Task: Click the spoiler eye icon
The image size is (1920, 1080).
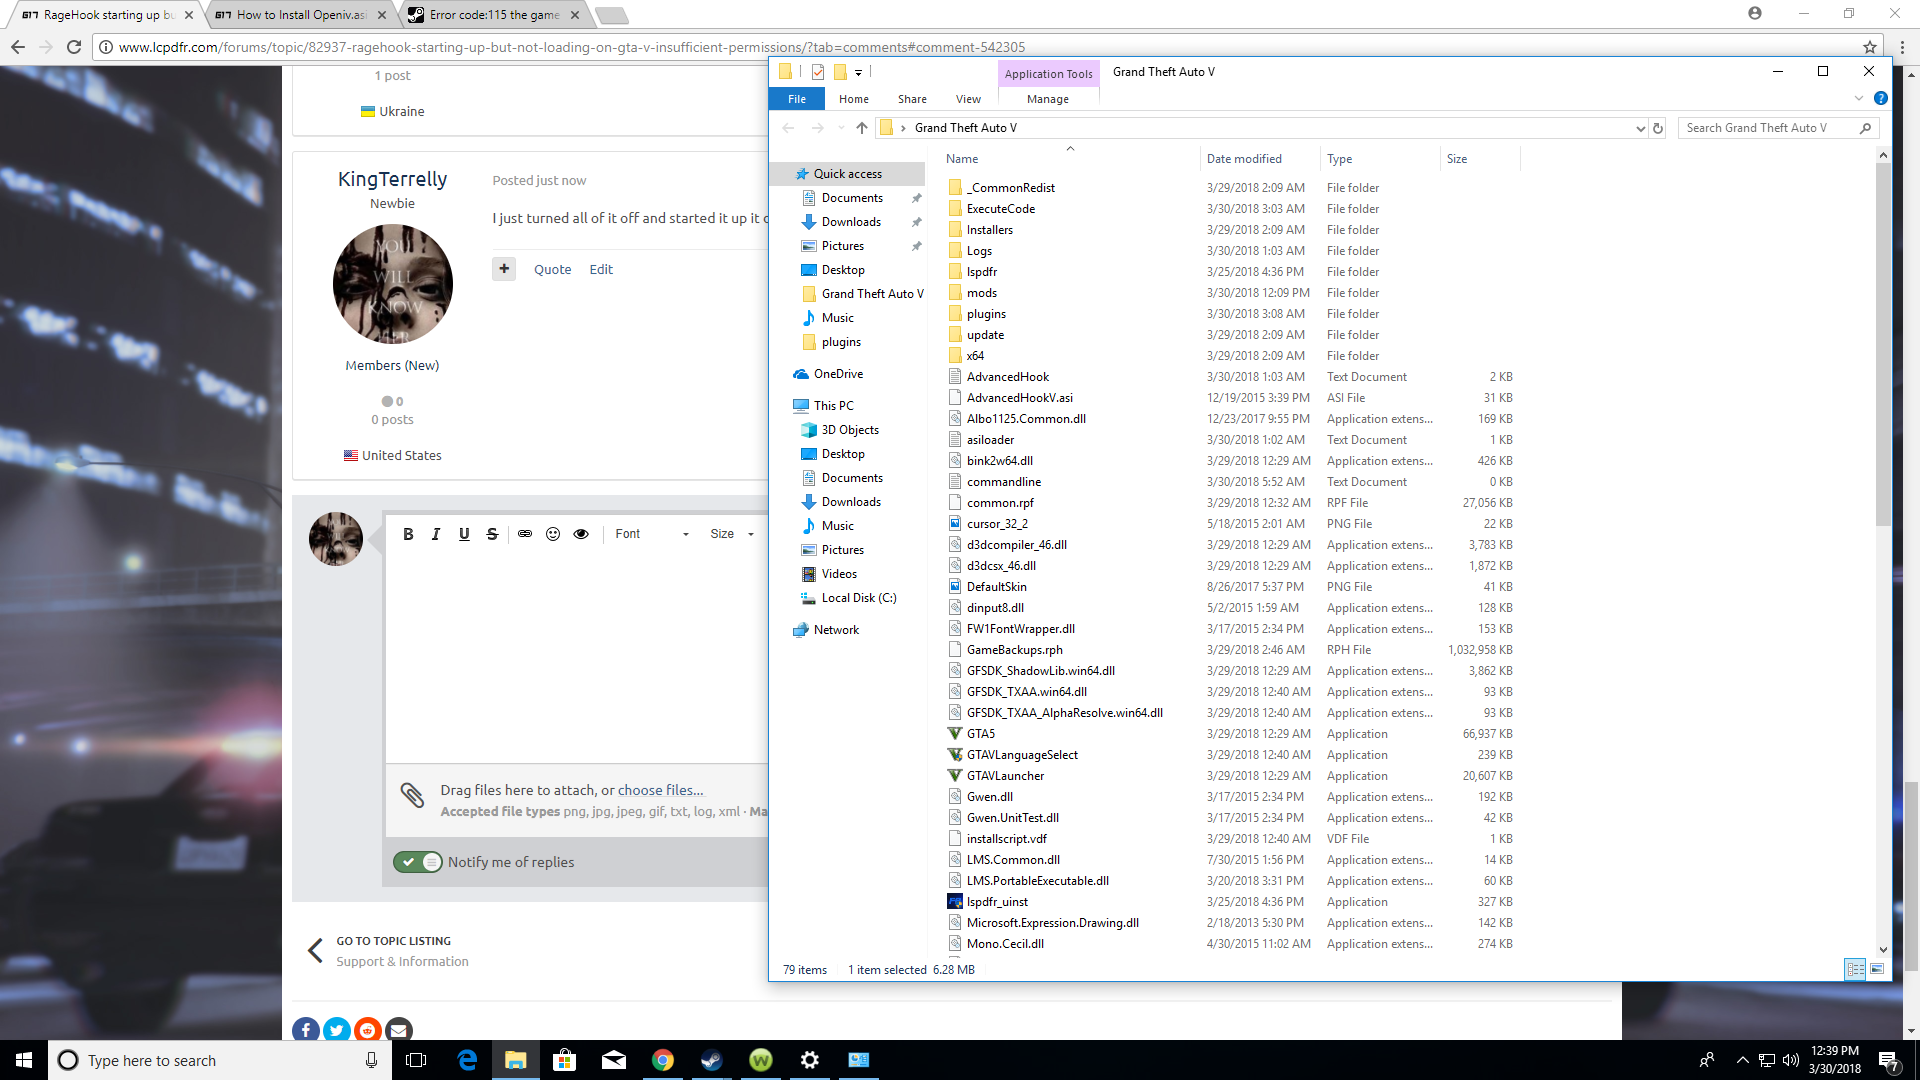Action: pyautogui.click(x=581, y=534)
